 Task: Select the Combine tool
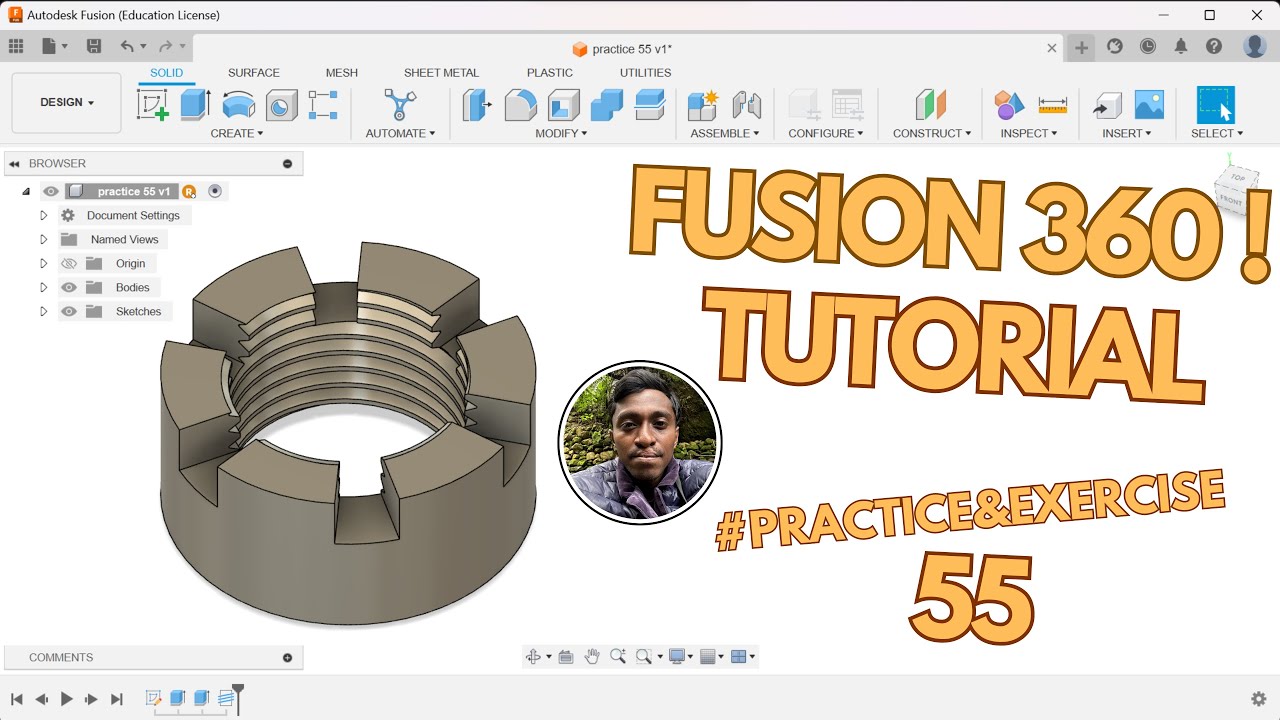[x=606, y=104]
